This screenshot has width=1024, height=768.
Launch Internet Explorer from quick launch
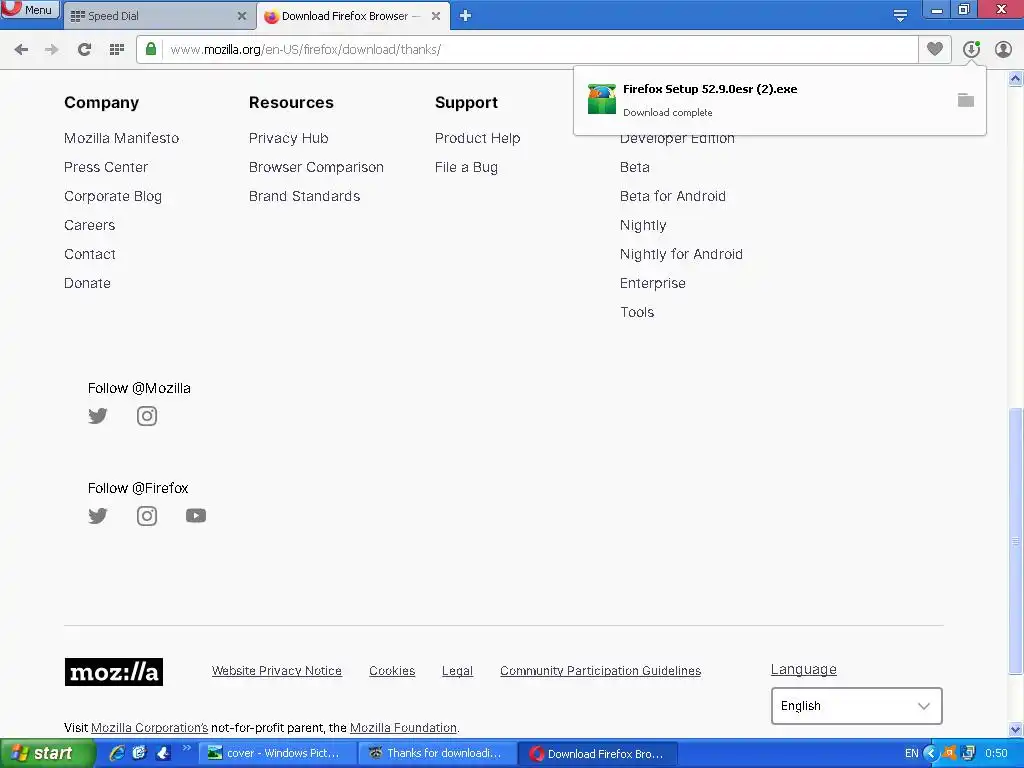(117, 753)
